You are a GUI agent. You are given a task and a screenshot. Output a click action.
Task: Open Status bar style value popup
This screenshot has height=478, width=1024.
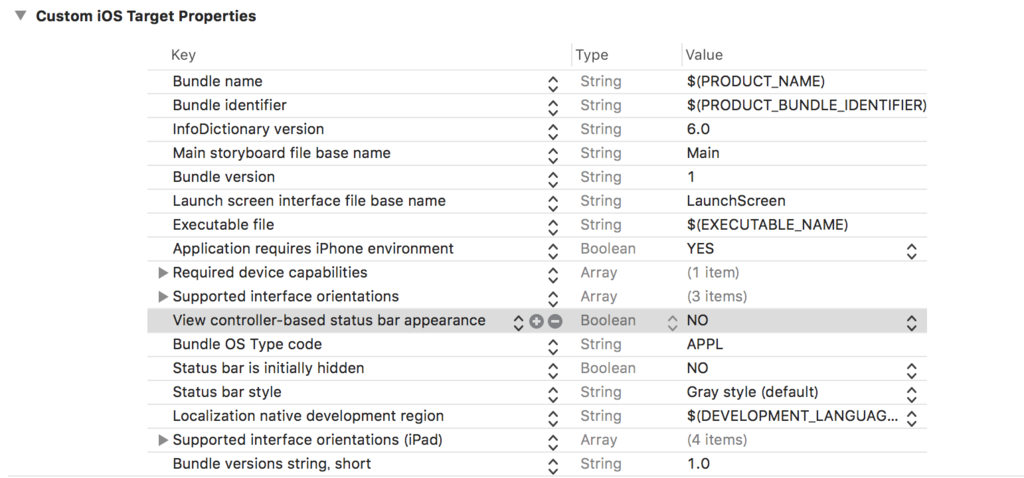tap(911, 394)
